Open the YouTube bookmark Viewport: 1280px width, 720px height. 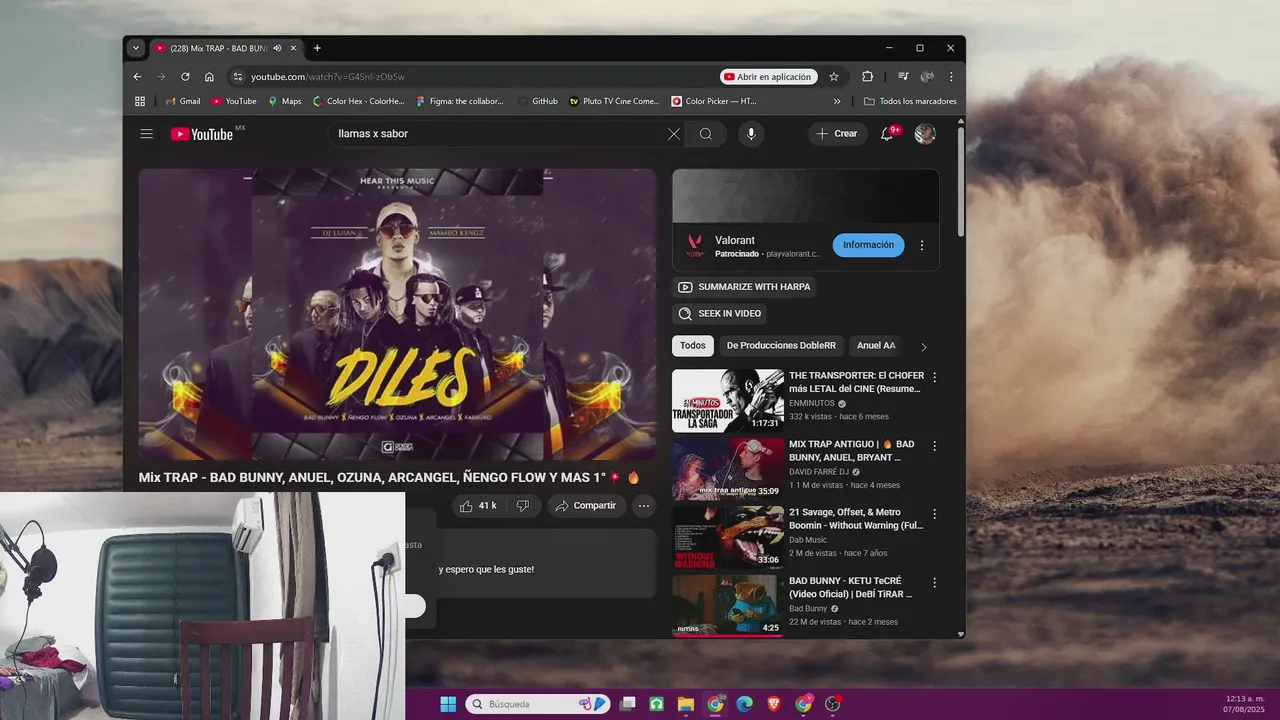pos(234,101)
